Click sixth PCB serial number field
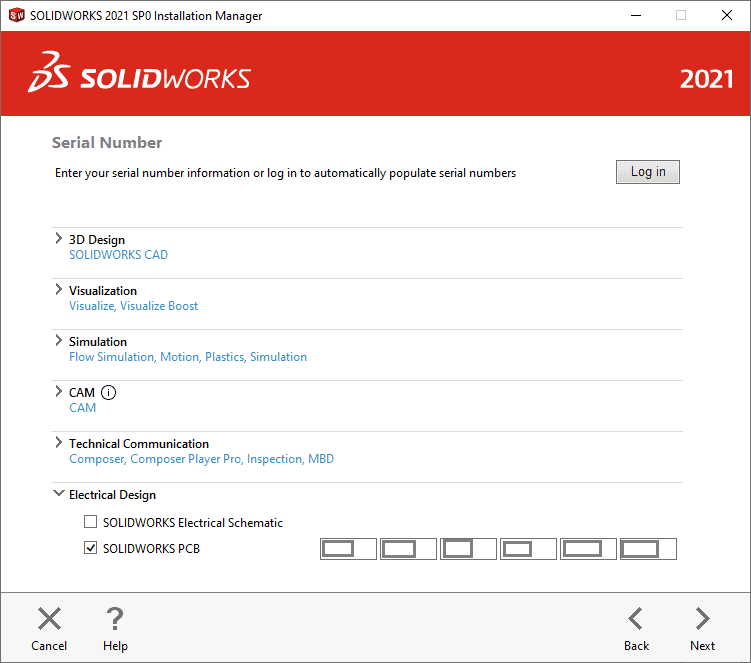Viewport: 751px width, 663px height. click(648, 549)
